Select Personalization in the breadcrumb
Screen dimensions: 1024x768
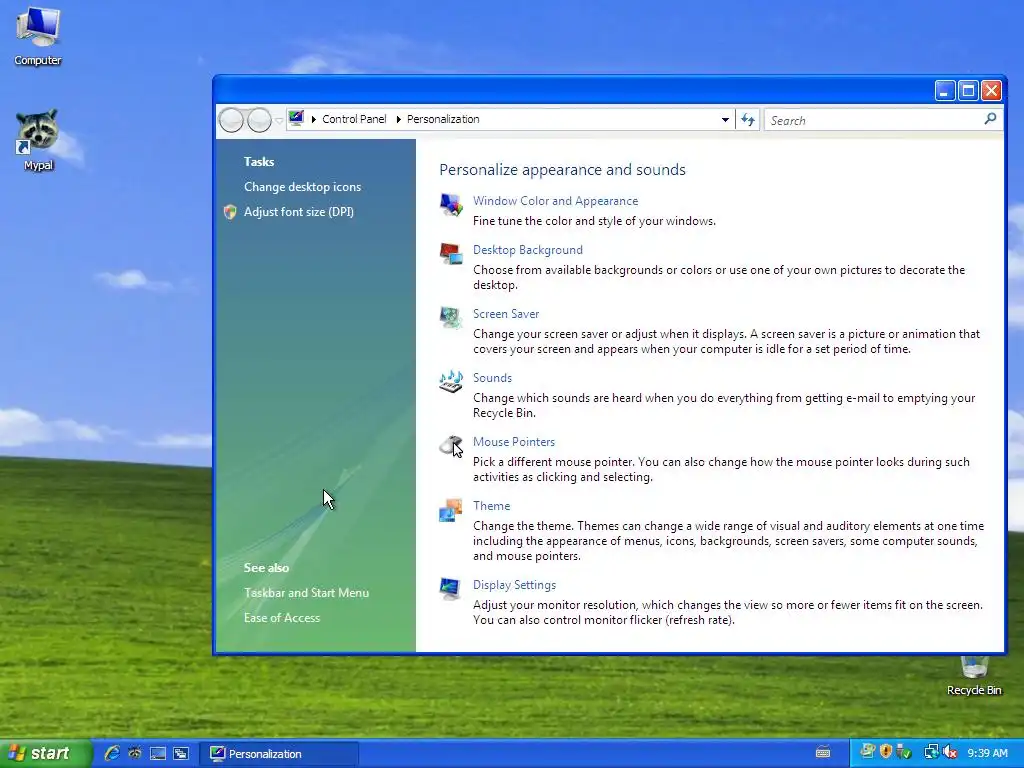tap(443, 120)
